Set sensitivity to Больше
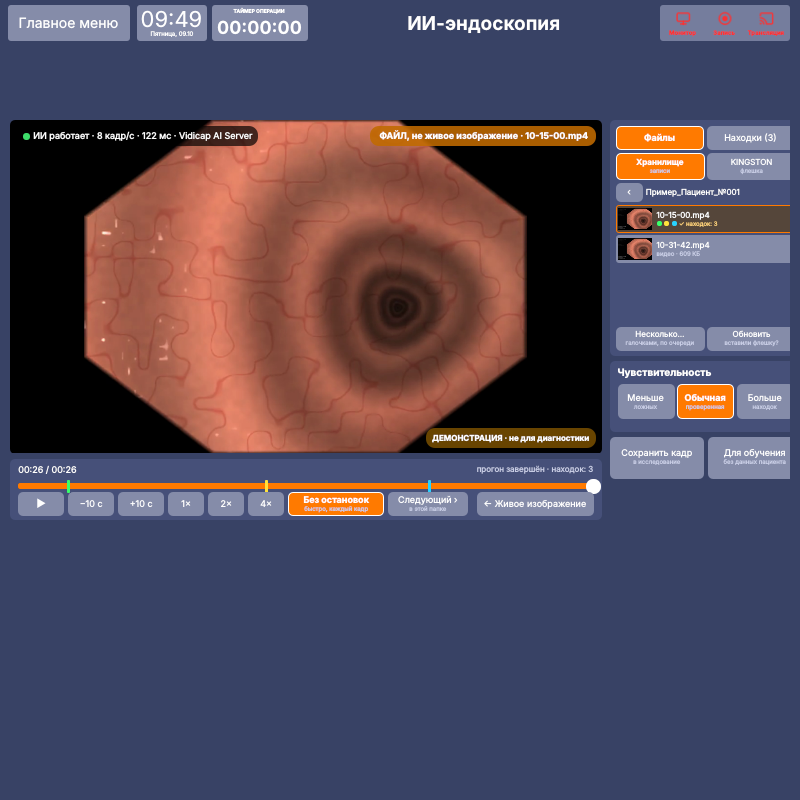Screen dimensions: 800x800 764,402
